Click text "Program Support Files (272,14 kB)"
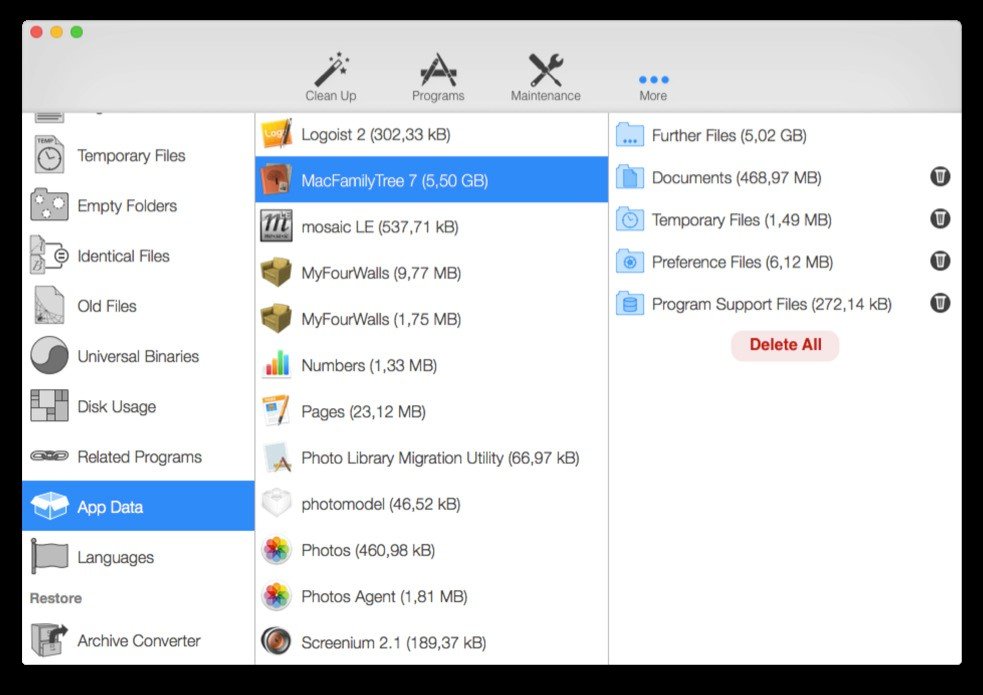 pos(772,305)
